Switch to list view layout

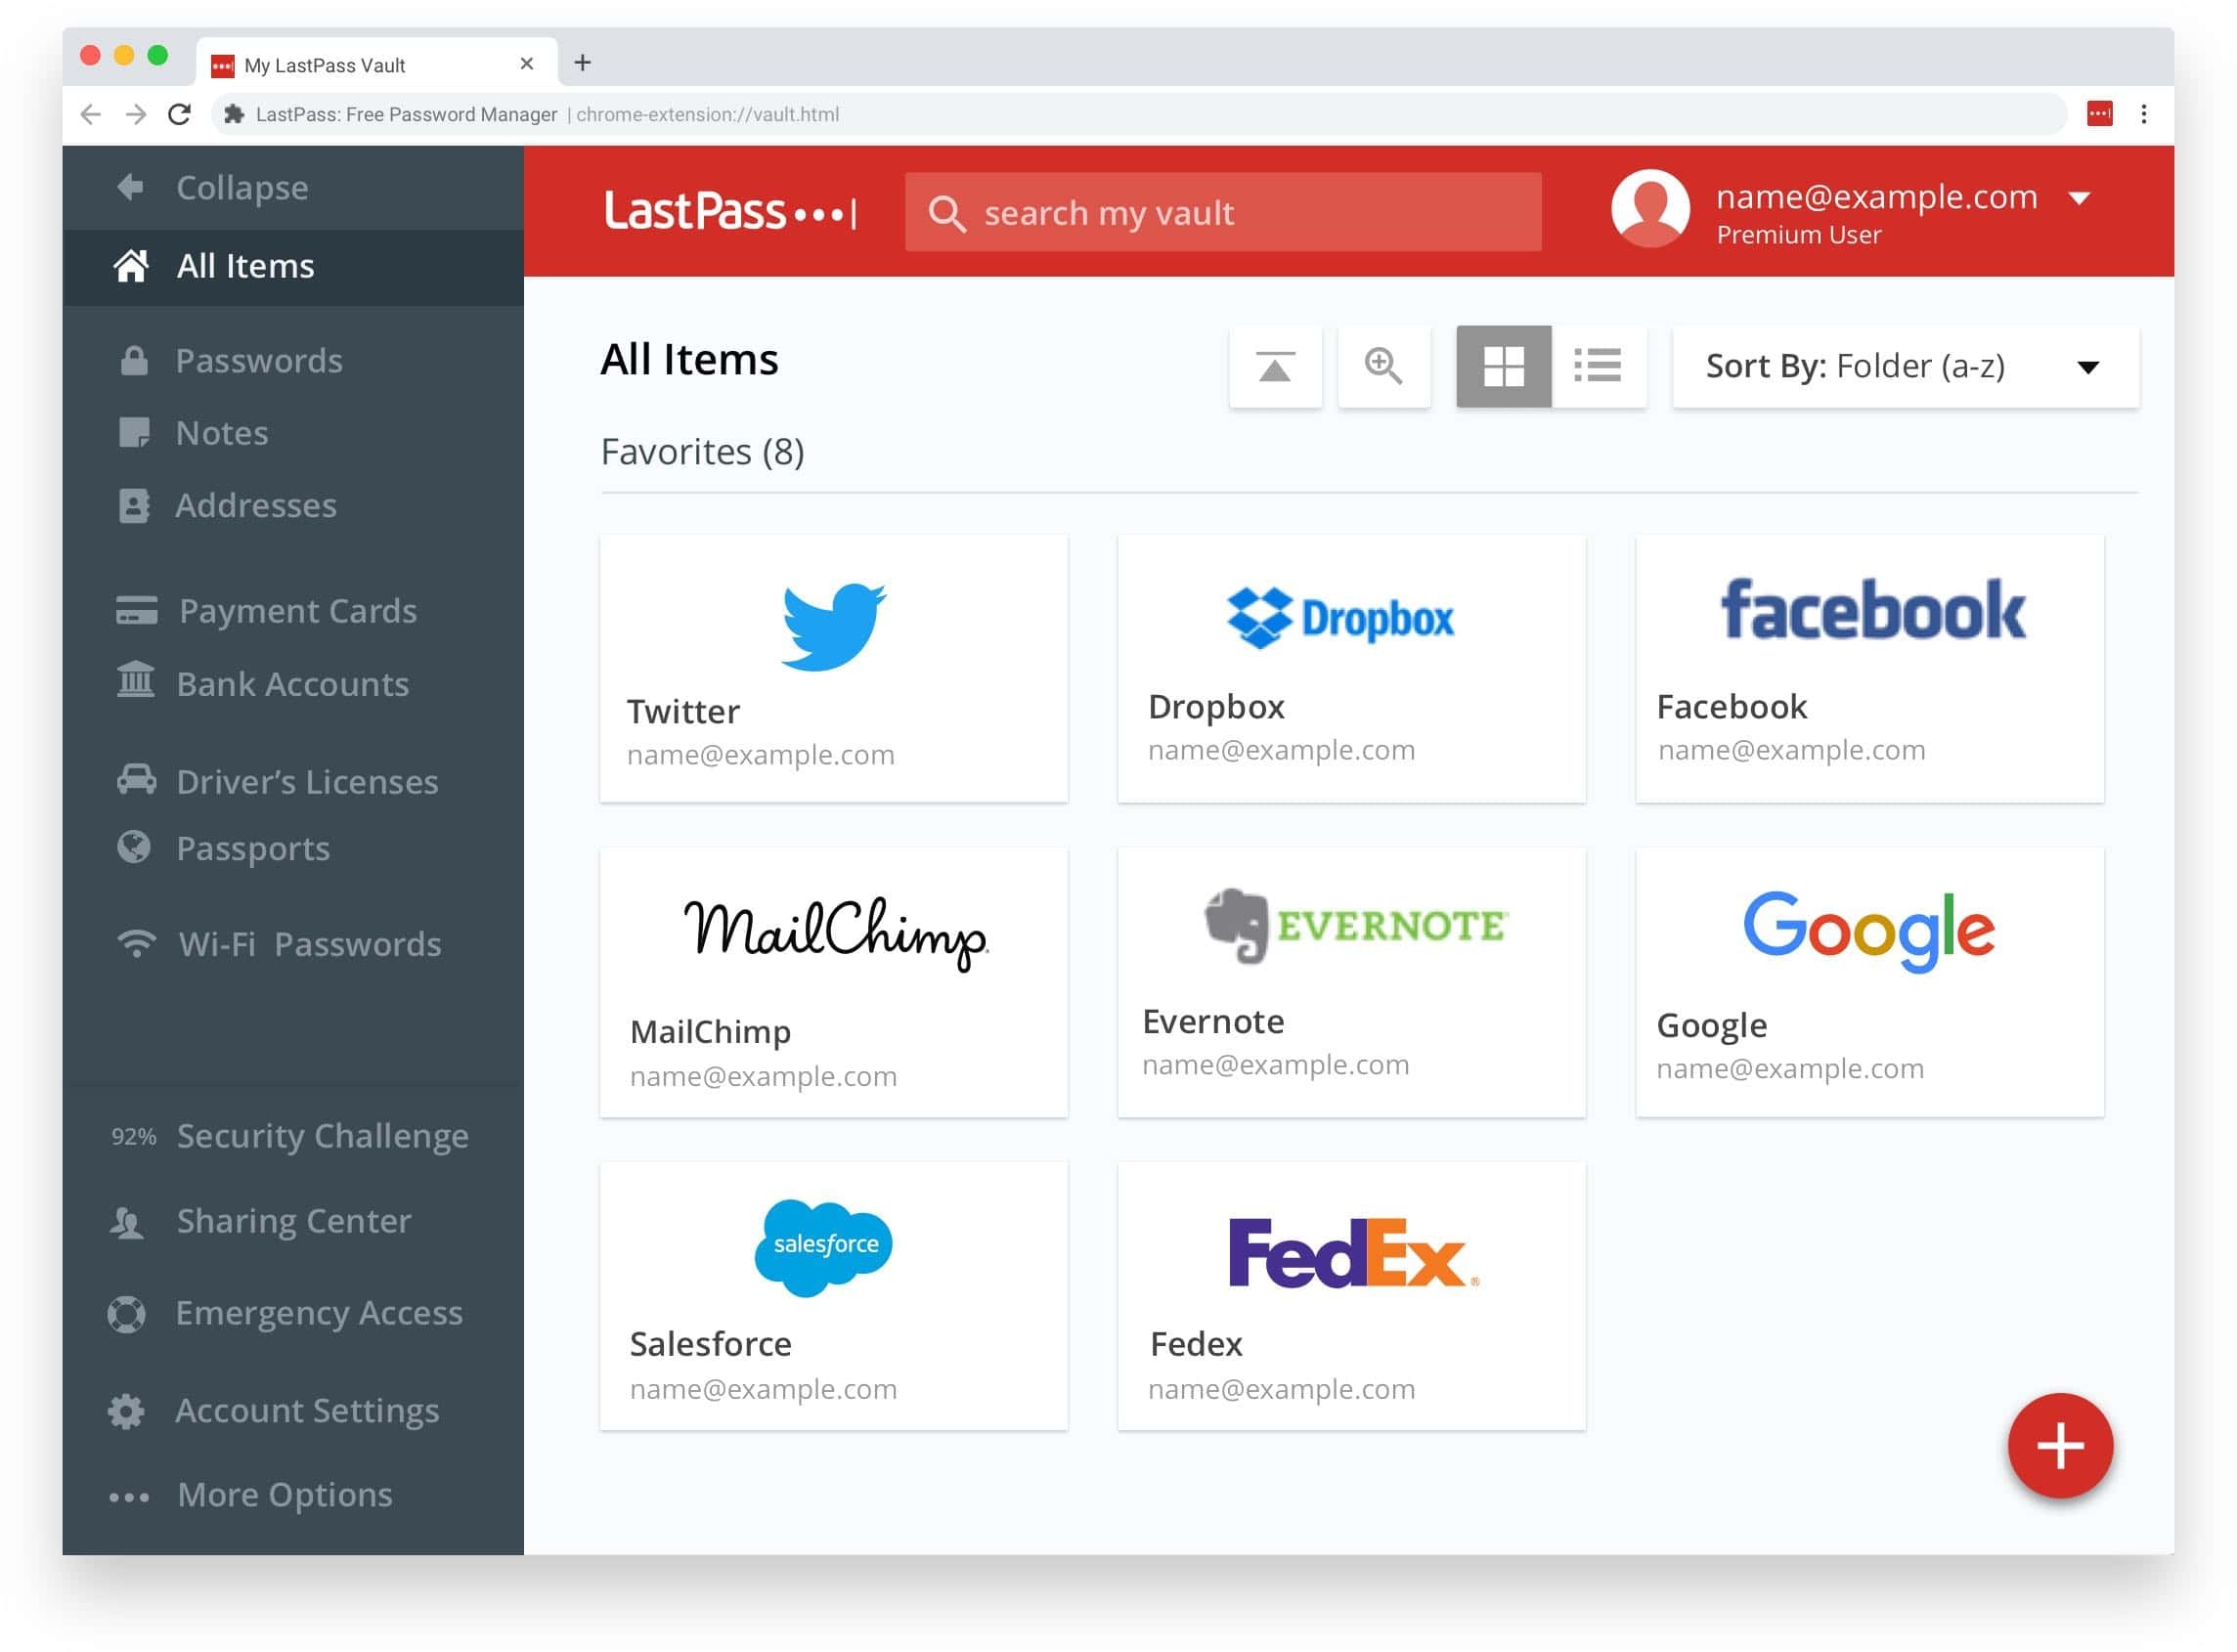[x=1597, y=365]
